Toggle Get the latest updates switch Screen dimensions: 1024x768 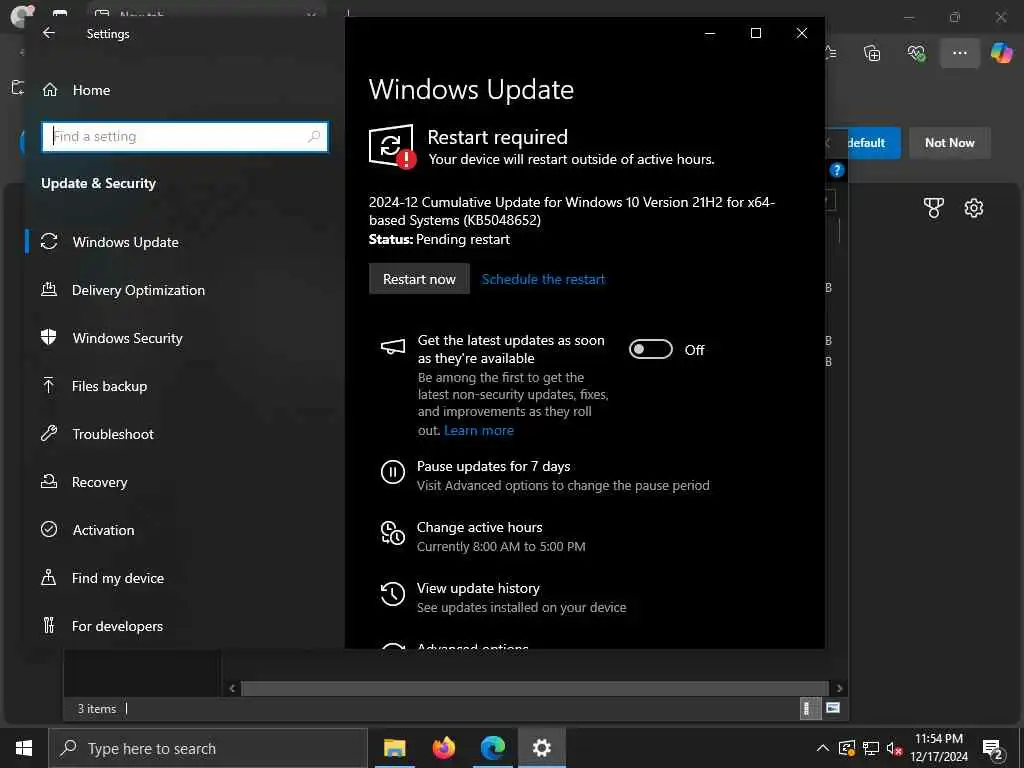pyautogui.click(x=650, y=349)
